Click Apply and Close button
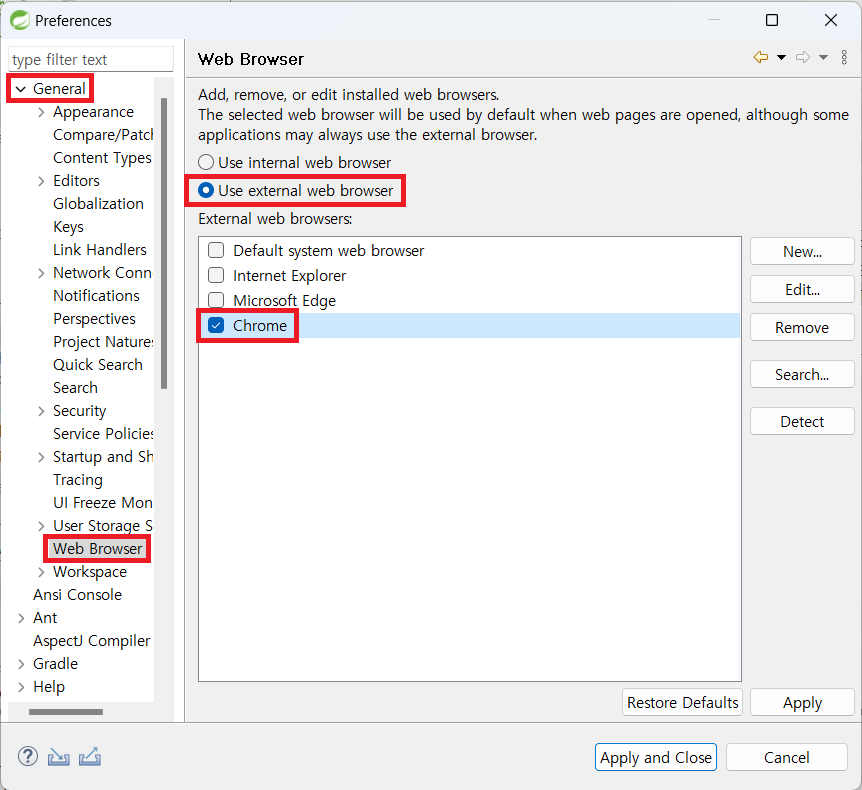 point(655,758)
